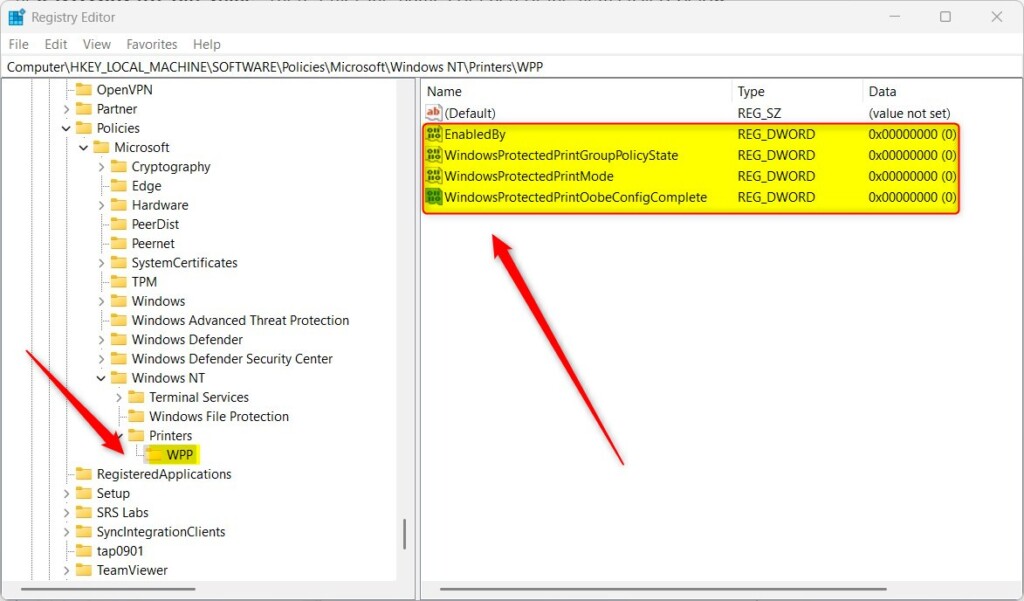Click the WindowsProtectedPrintMode DWORD icon
The width and height of the screenshot is (1024, 601).
pyautogui.click(x=435, y=176)
